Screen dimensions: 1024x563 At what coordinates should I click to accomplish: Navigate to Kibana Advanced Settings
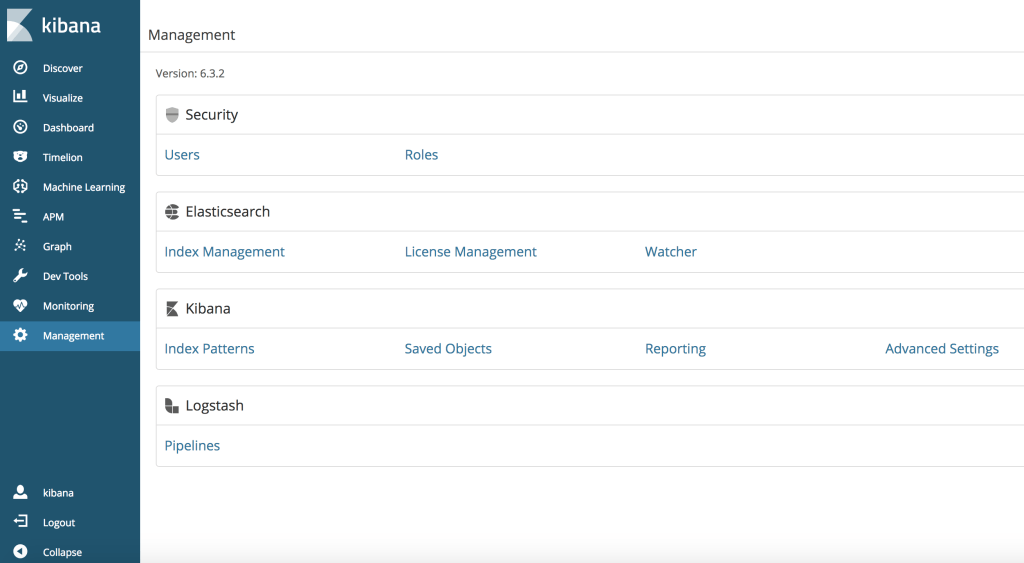[941, 349]
